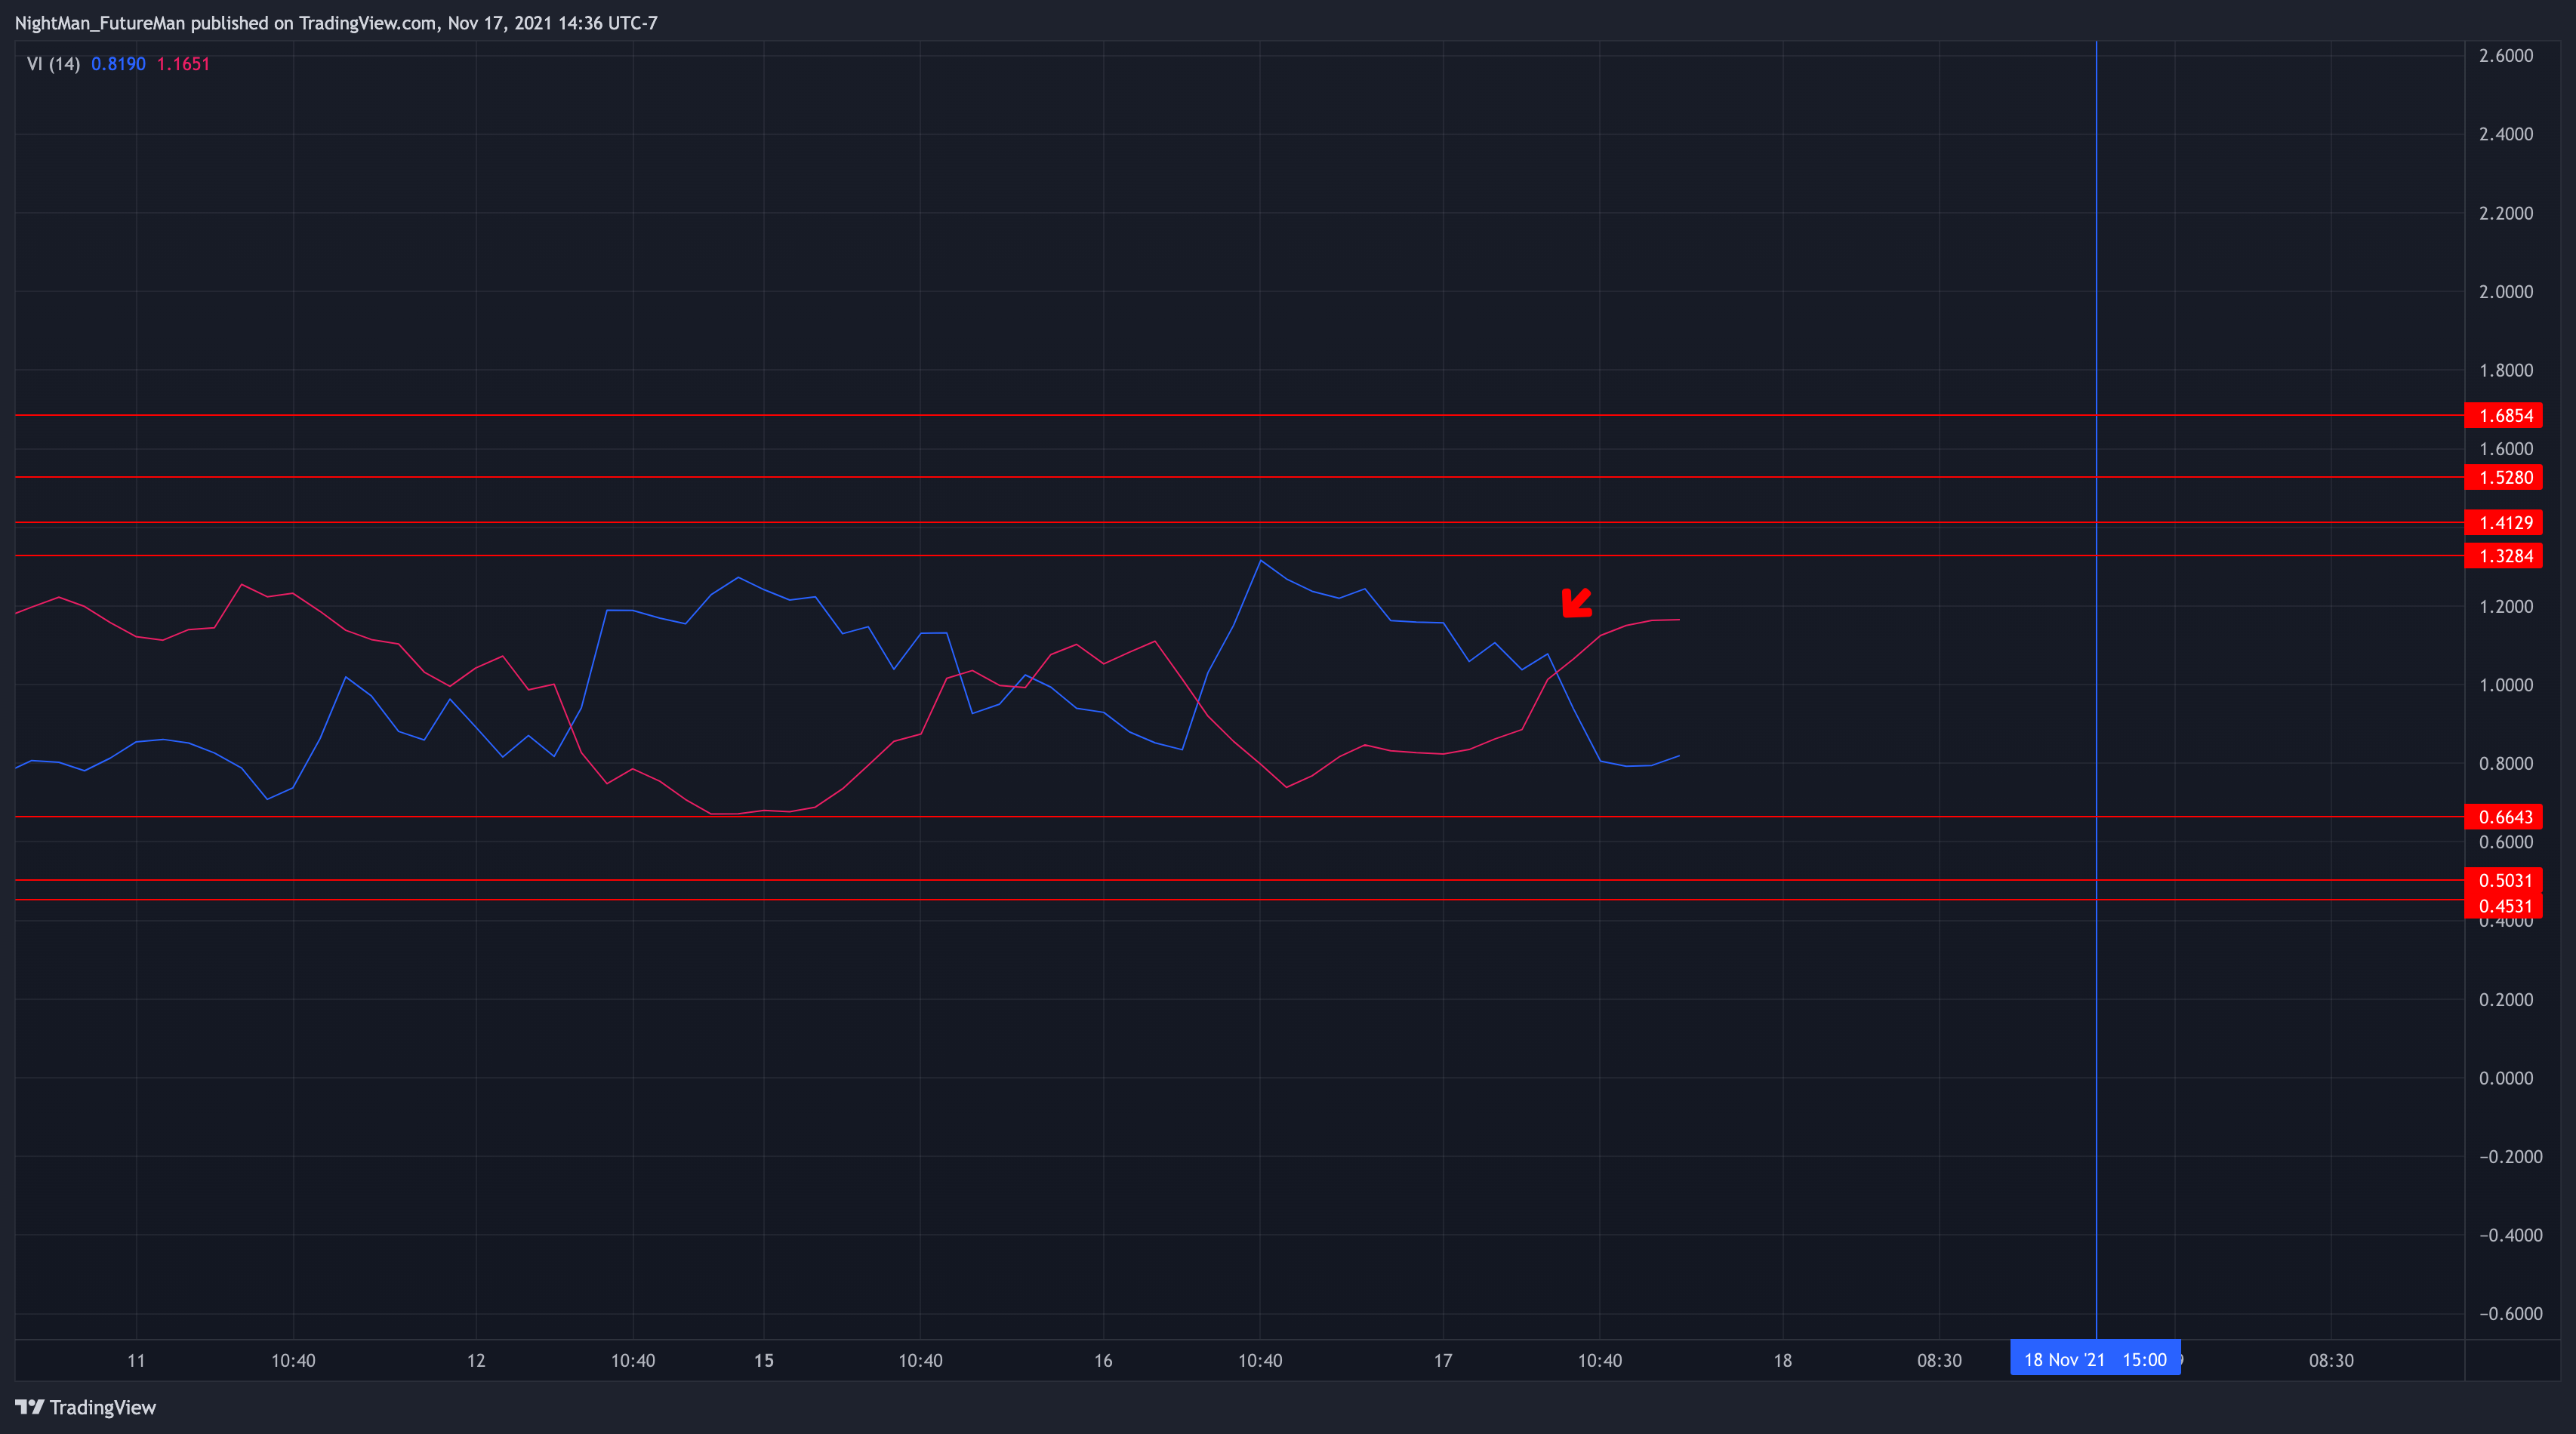This screenshot has width=2576, height=1434.
Task: Click the −0.6000 price scale value
Action: click(x=2510, y=1314)
